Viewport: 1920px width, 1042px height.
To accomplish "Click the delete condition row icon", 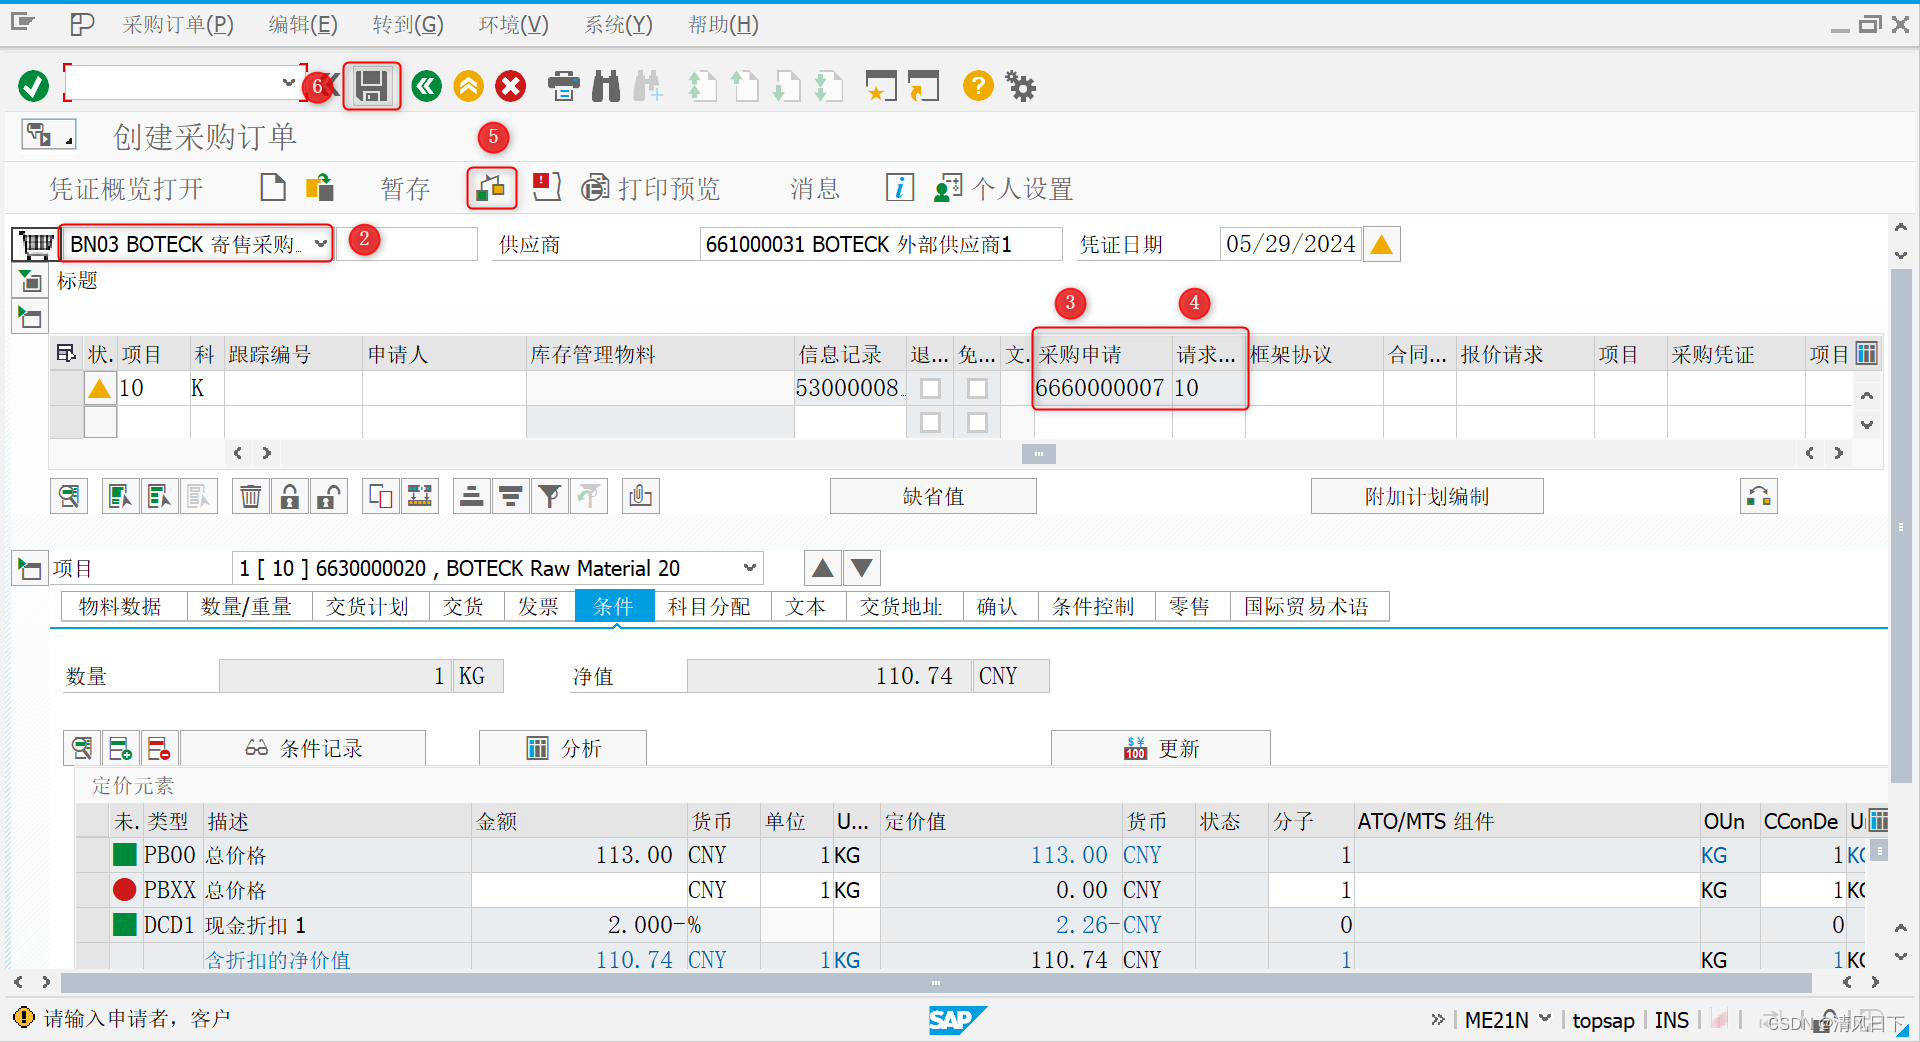I will click(159, 748).
